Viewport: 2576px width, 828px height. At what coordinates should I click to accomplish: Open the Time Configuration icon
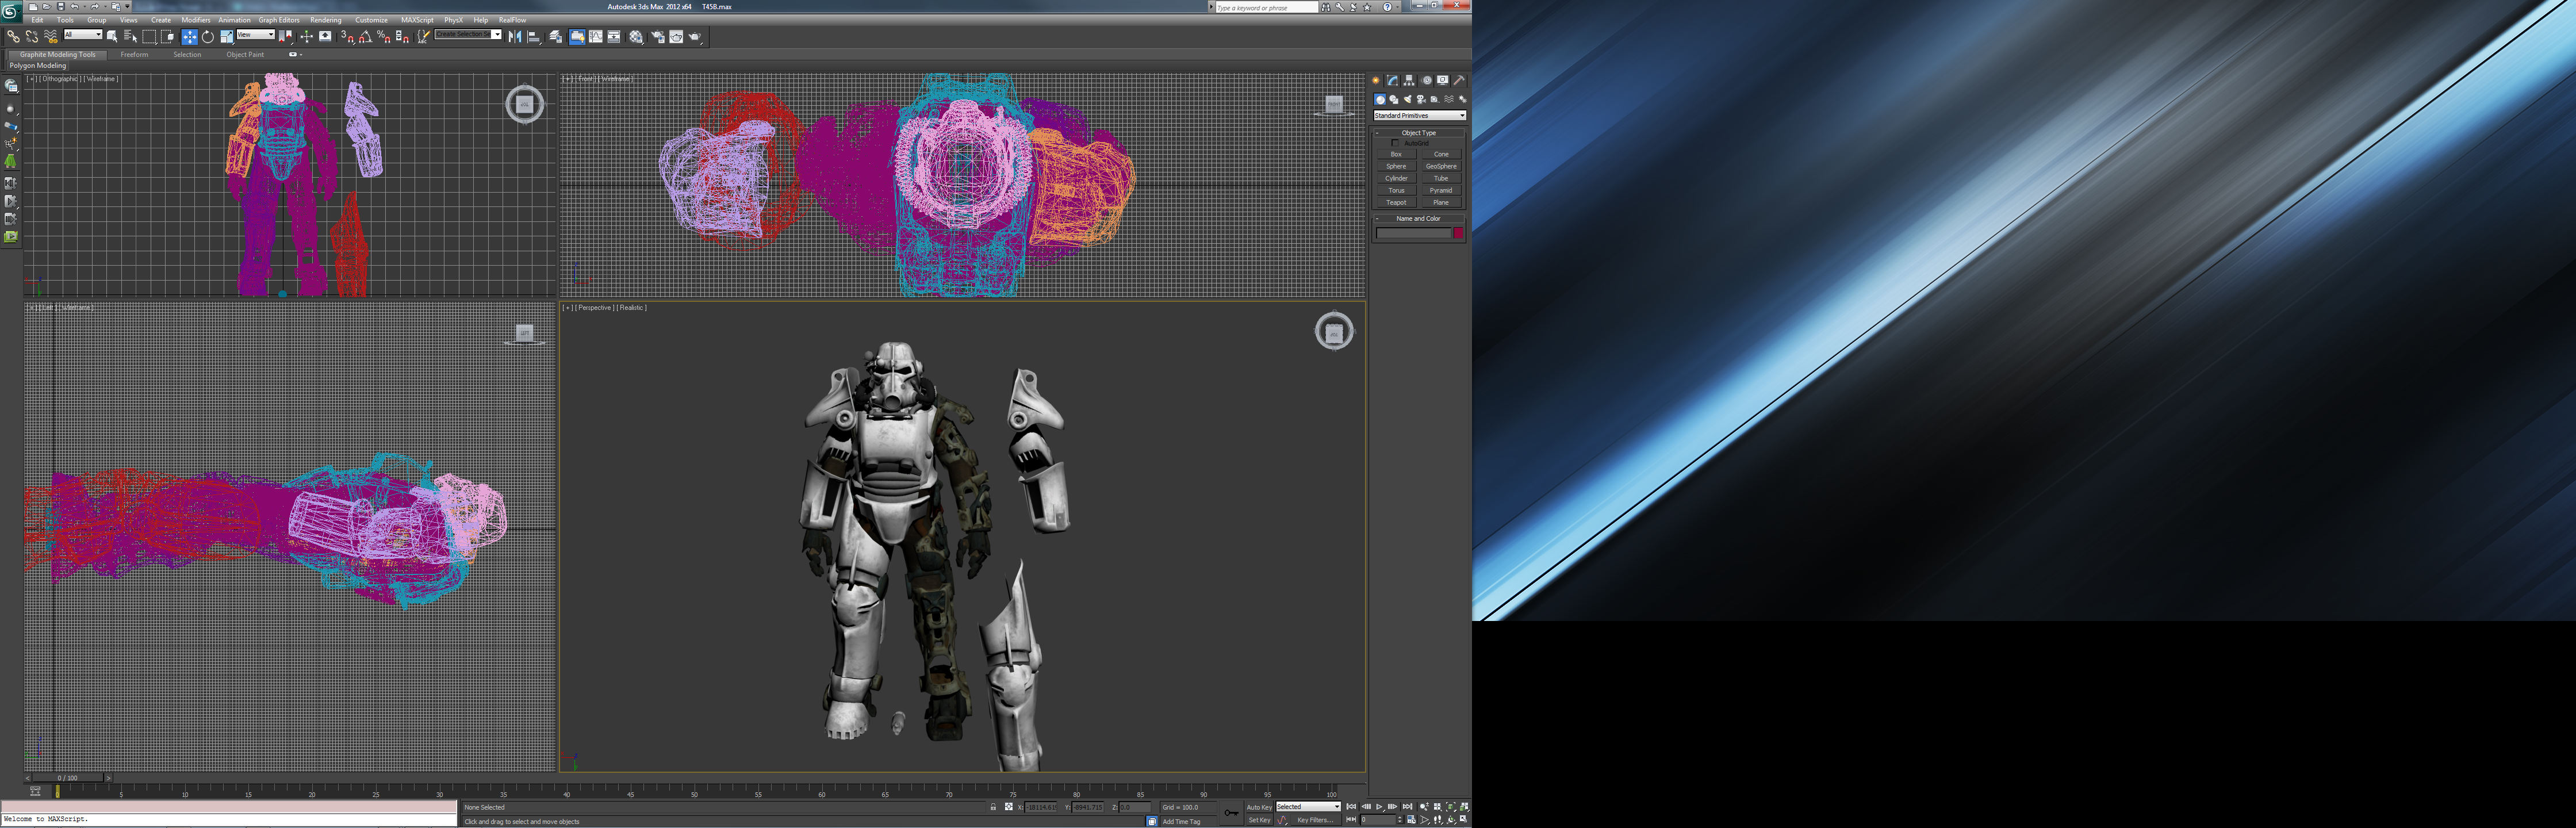click(1411, 820)
